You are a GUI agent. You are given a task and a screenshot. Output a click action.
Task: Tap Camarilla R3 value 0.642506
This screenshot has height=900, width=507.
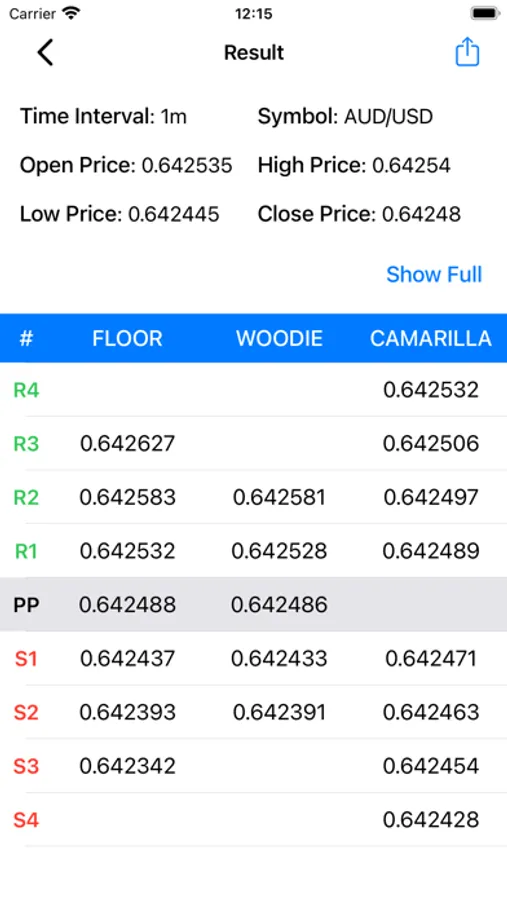pyautogui.click(x=431, y=444)
